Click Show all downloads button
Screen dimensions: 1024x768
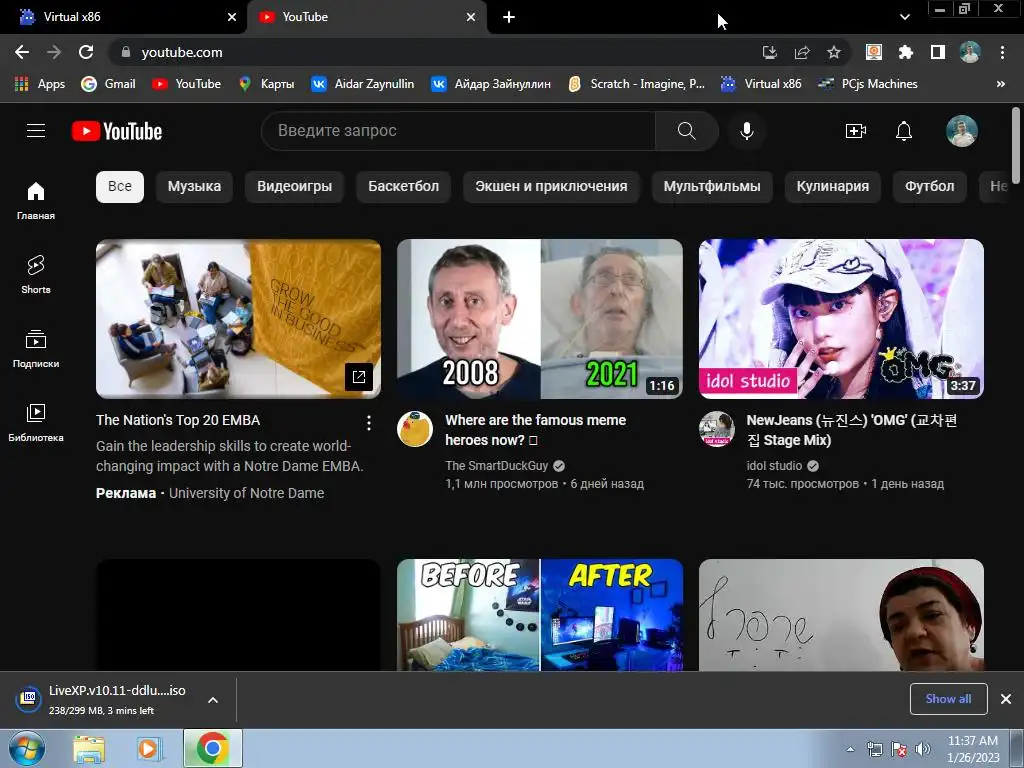coord(948,699)
